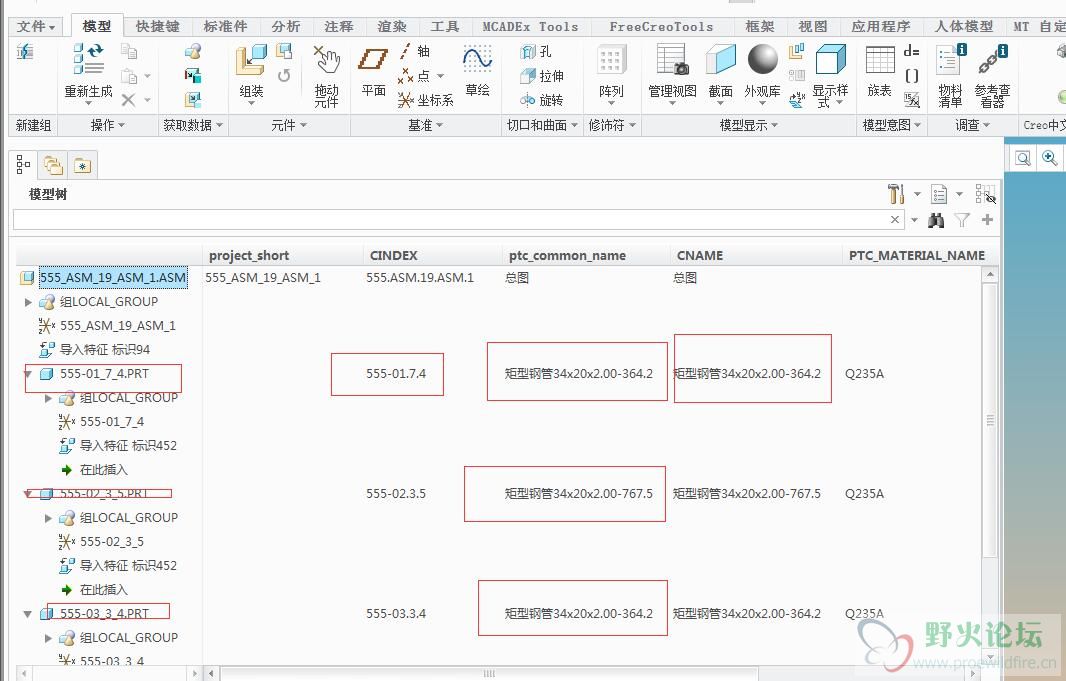This screenshot has height=681, width=1066.
Task: Open the 模型意图 group dropdown
Action: 891,125
